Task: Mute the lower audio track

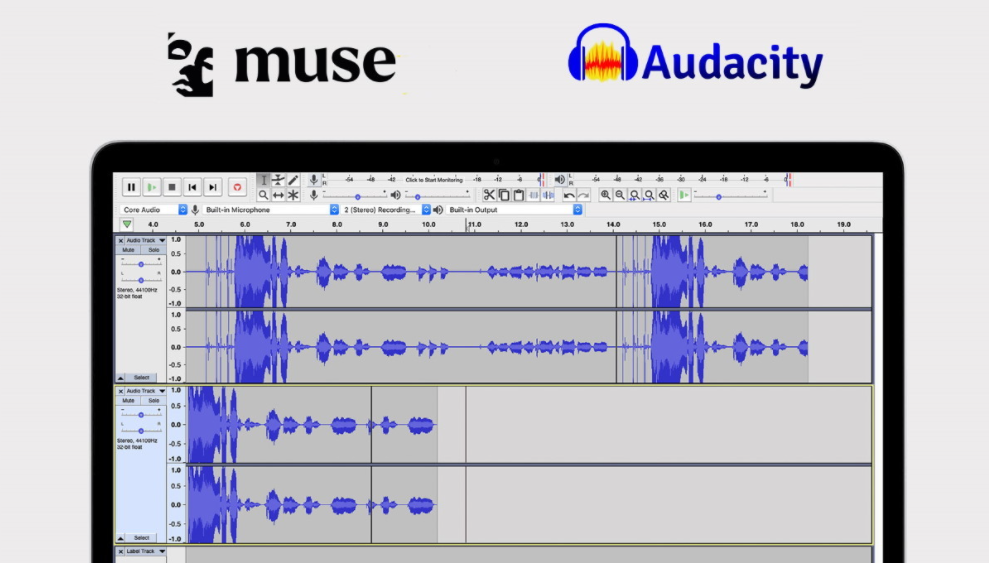Action: 128,400
